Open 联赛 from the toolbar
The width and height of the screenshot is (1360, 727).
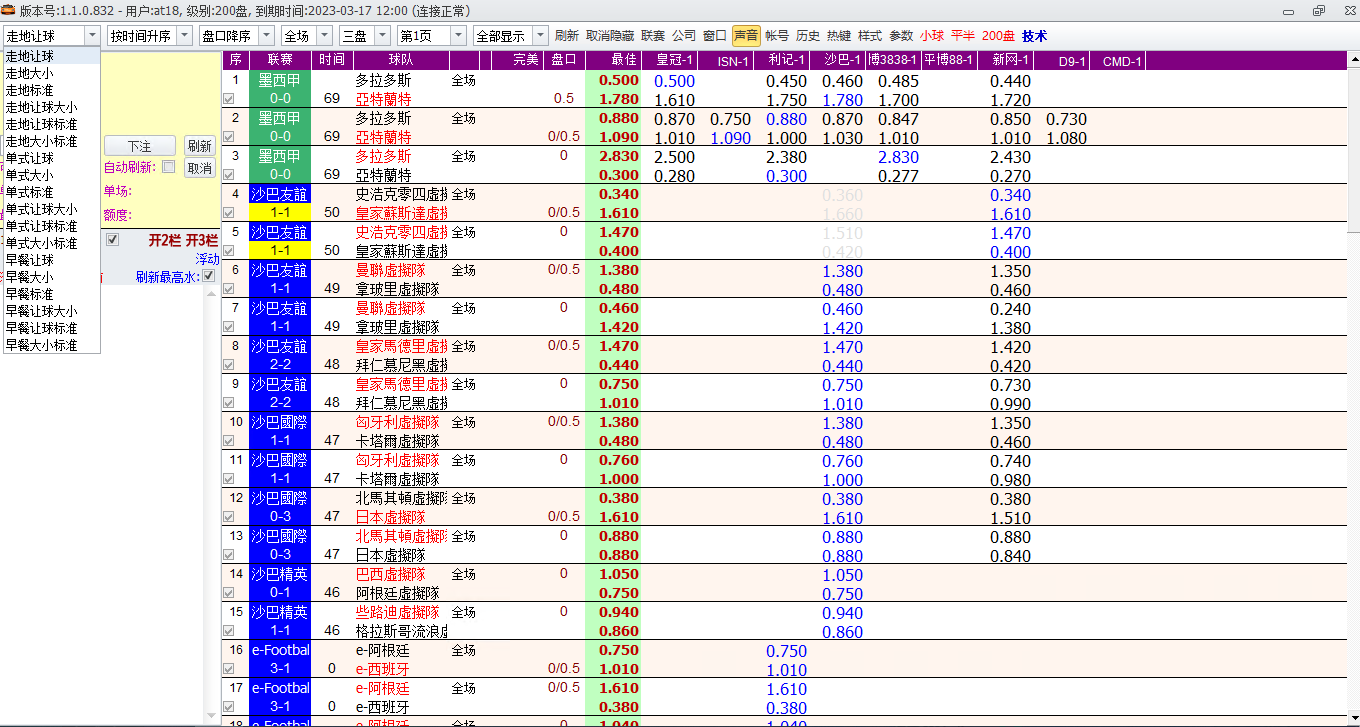click(653, 36)
